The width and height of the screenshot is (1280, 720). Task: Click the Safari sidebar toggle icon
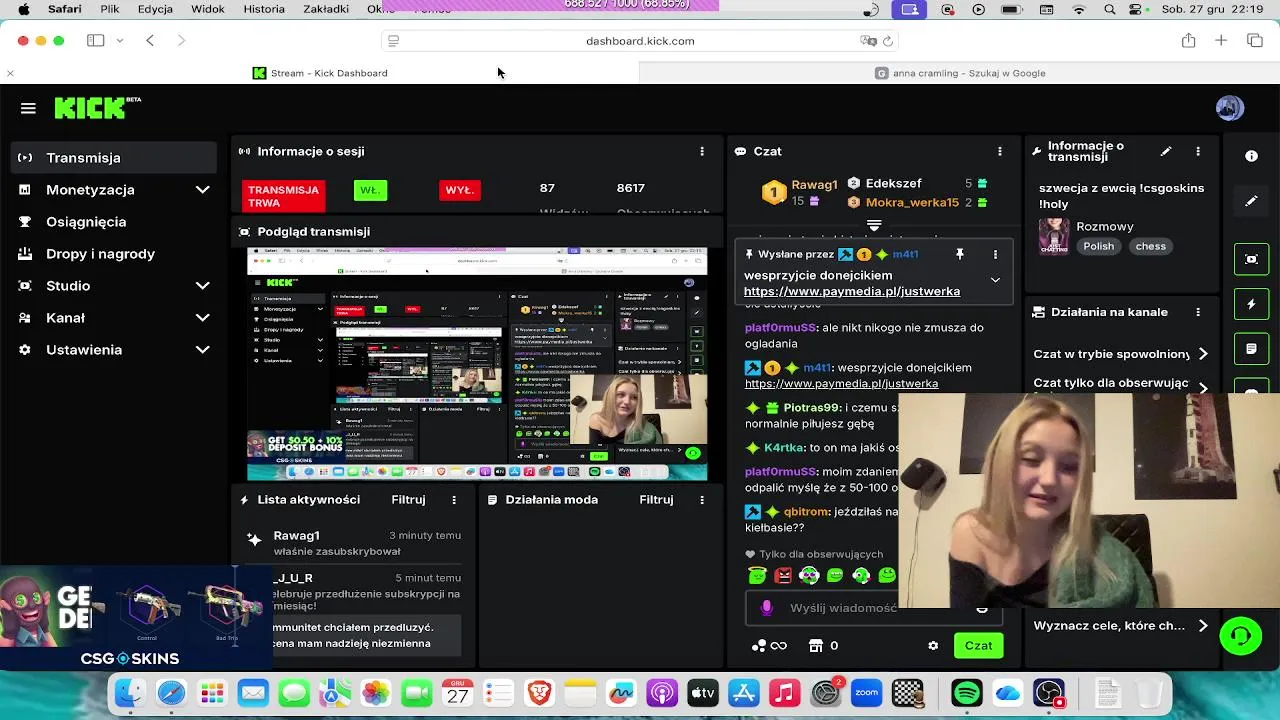96,40
